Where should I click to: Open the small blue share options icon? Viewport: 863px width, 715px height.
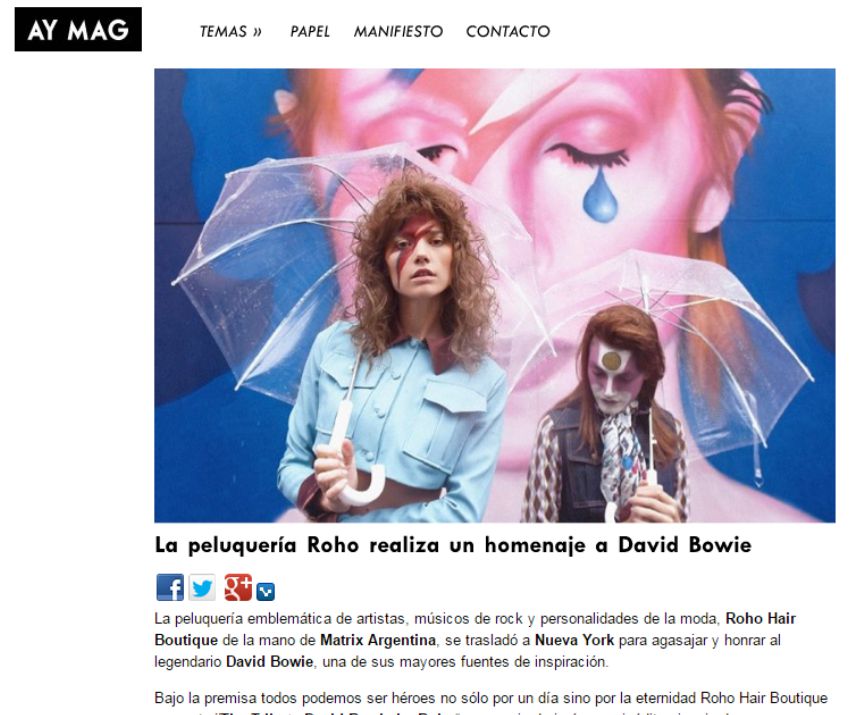pos(266,592)
